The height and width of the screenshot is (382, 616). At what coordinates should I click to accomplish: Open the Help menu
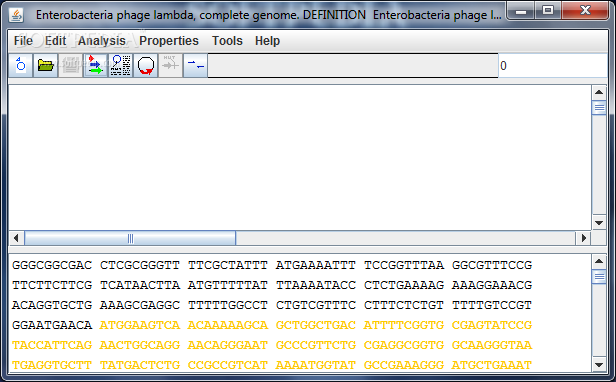coord(267,40)
